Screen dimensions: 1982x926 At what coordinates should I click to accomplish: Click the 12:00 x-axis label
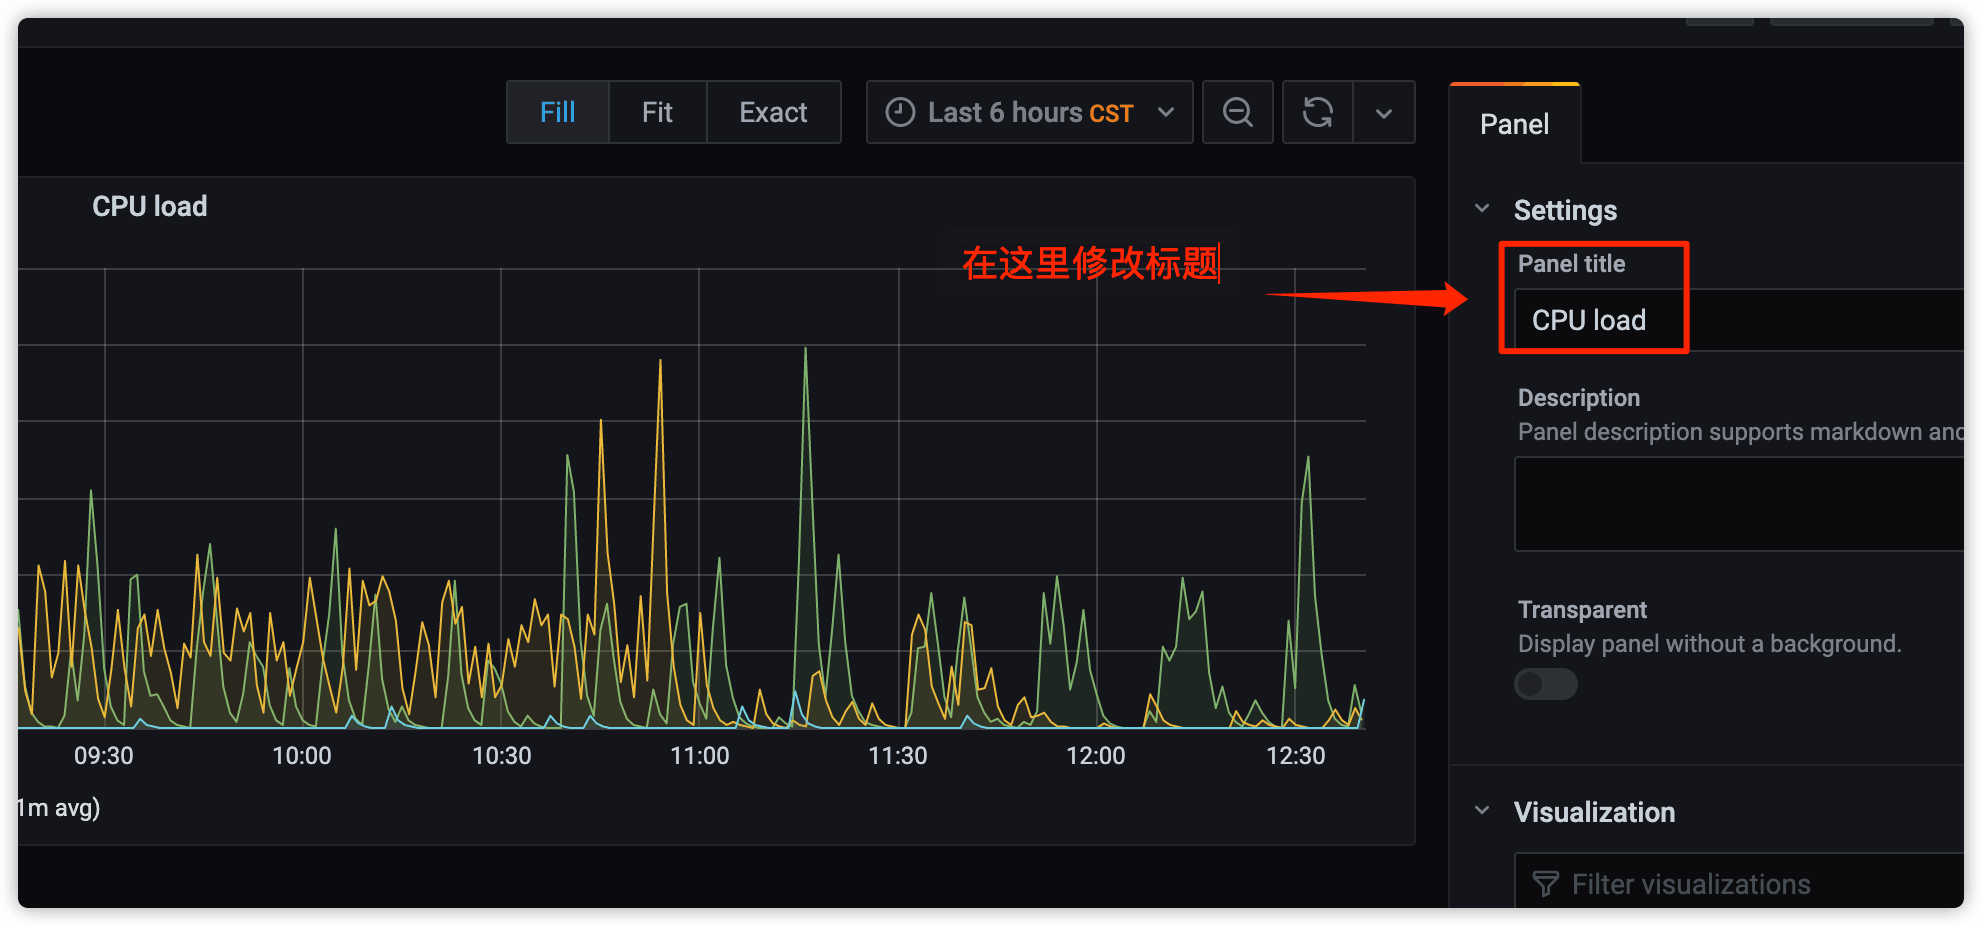point(1096,756)
